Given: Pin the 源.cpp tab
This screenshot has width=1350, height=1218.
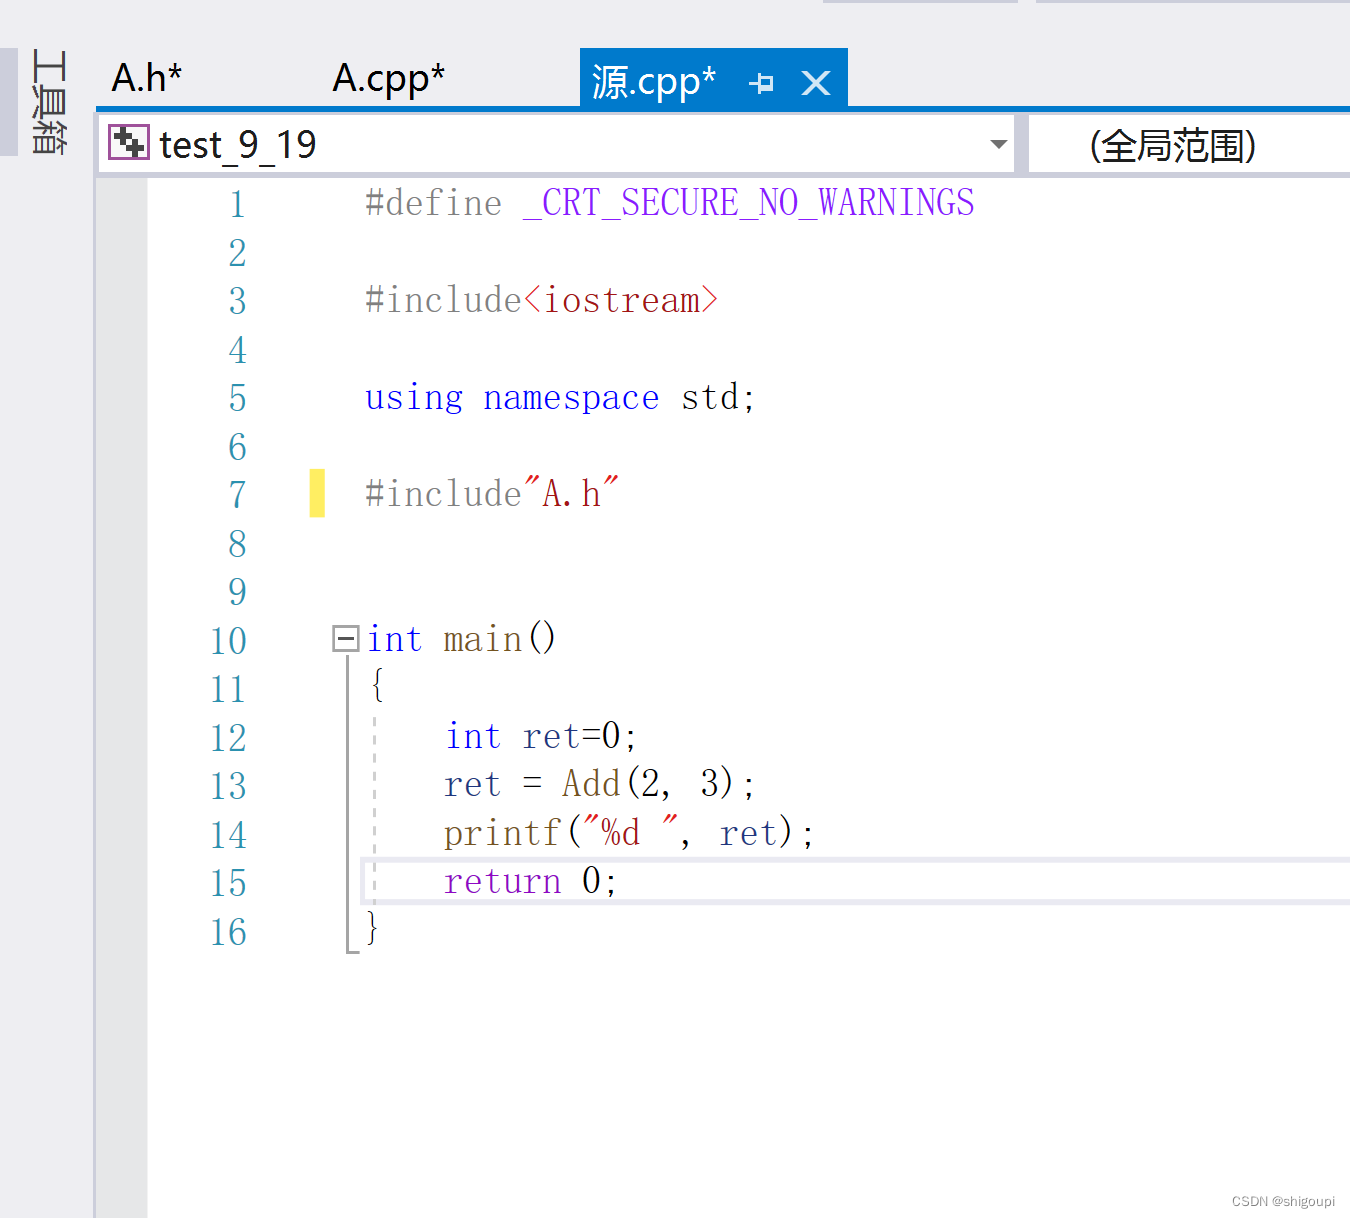Looking at the screenshot, I should pos(761,83).
